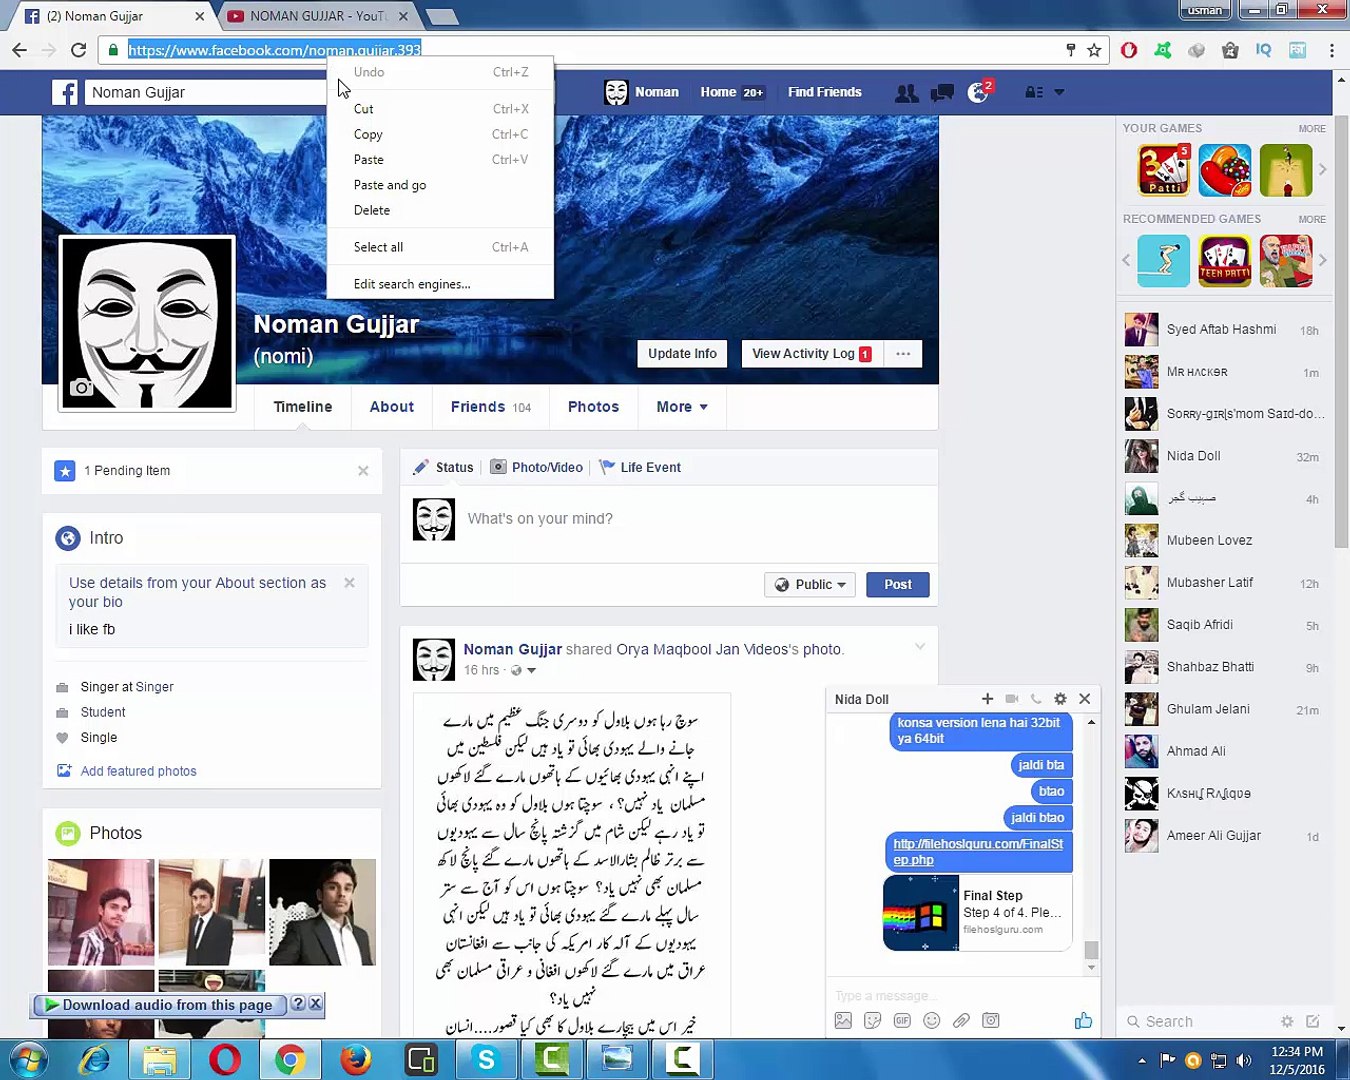
Task: Open the About tab on profile
Action: pos(391,407)
